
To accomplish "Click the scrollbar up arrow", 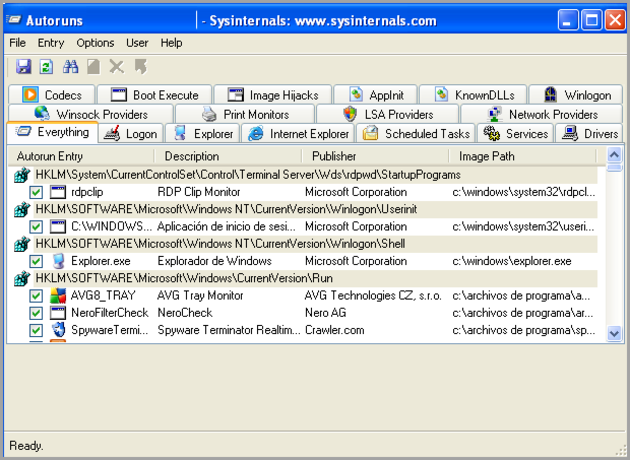I will point(614,154).
